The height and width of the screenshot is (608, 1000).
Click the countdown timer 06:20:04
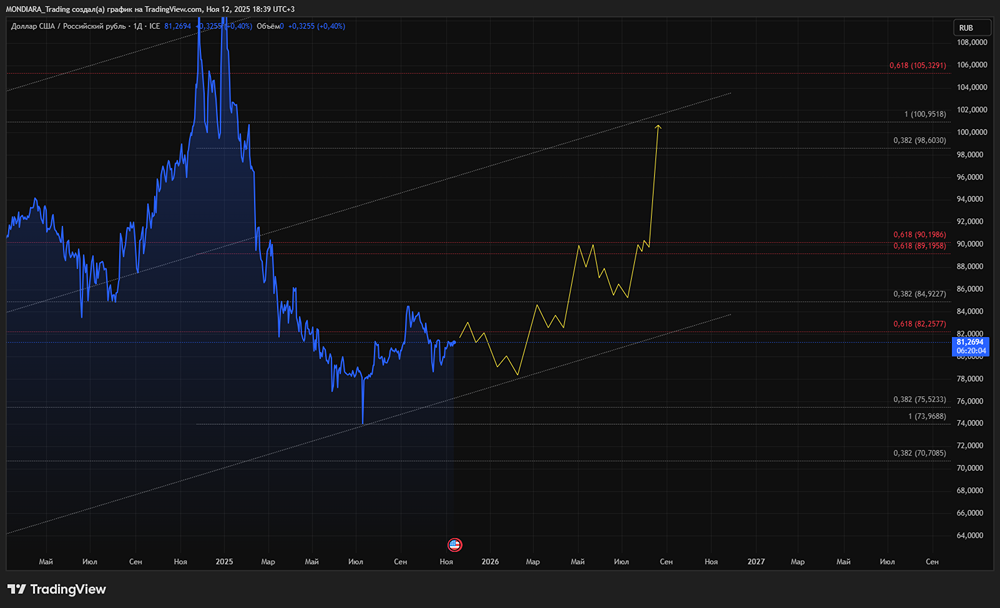point(970,351)
